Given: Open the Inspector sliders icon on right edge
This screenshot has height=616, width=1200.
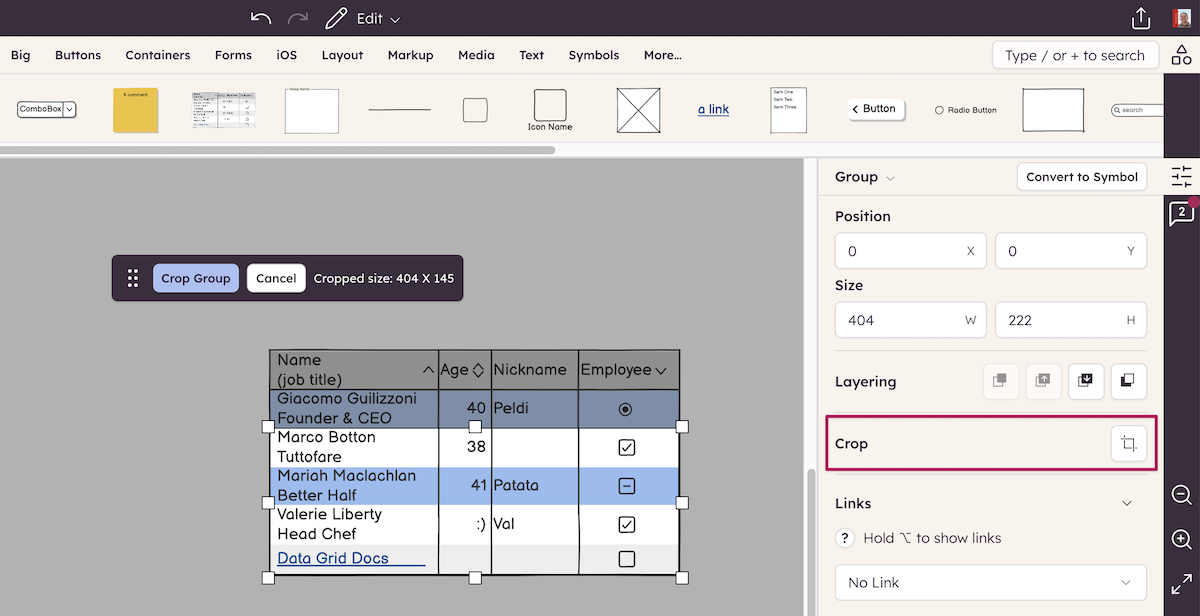Looking at the screenshot, I should click(1181, 176).
